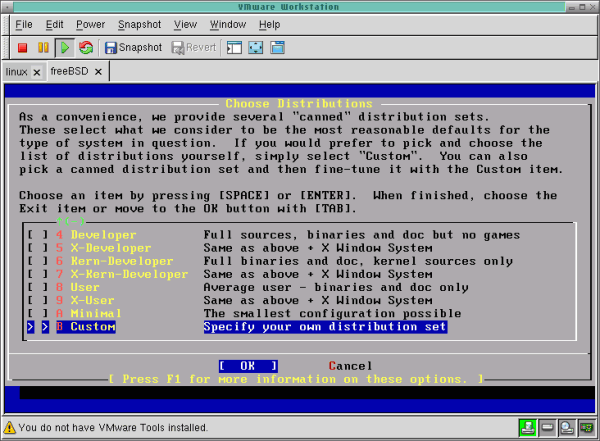
Task: Check the Kern-Developer distribution checkbox
Action: point(38,261)
